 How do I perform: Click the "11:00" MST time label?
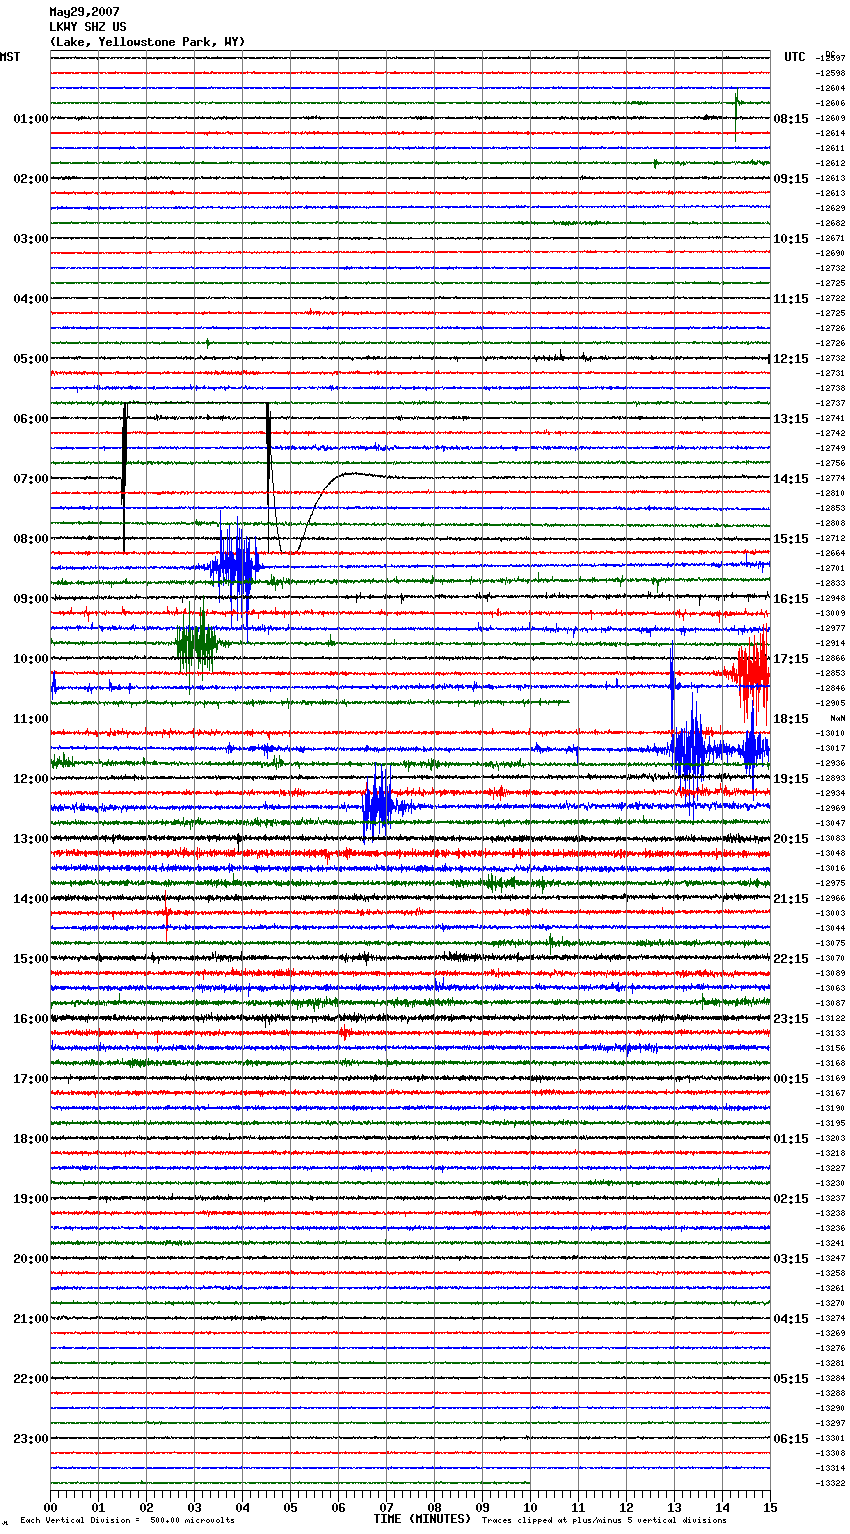pos(31,719)
